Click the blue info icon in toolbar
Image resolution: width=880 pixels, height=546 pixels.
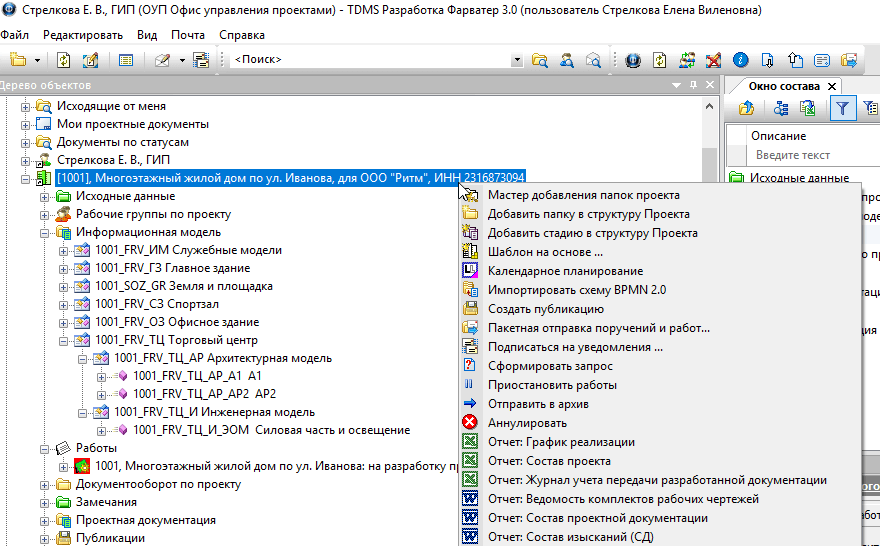click(741, 60)
